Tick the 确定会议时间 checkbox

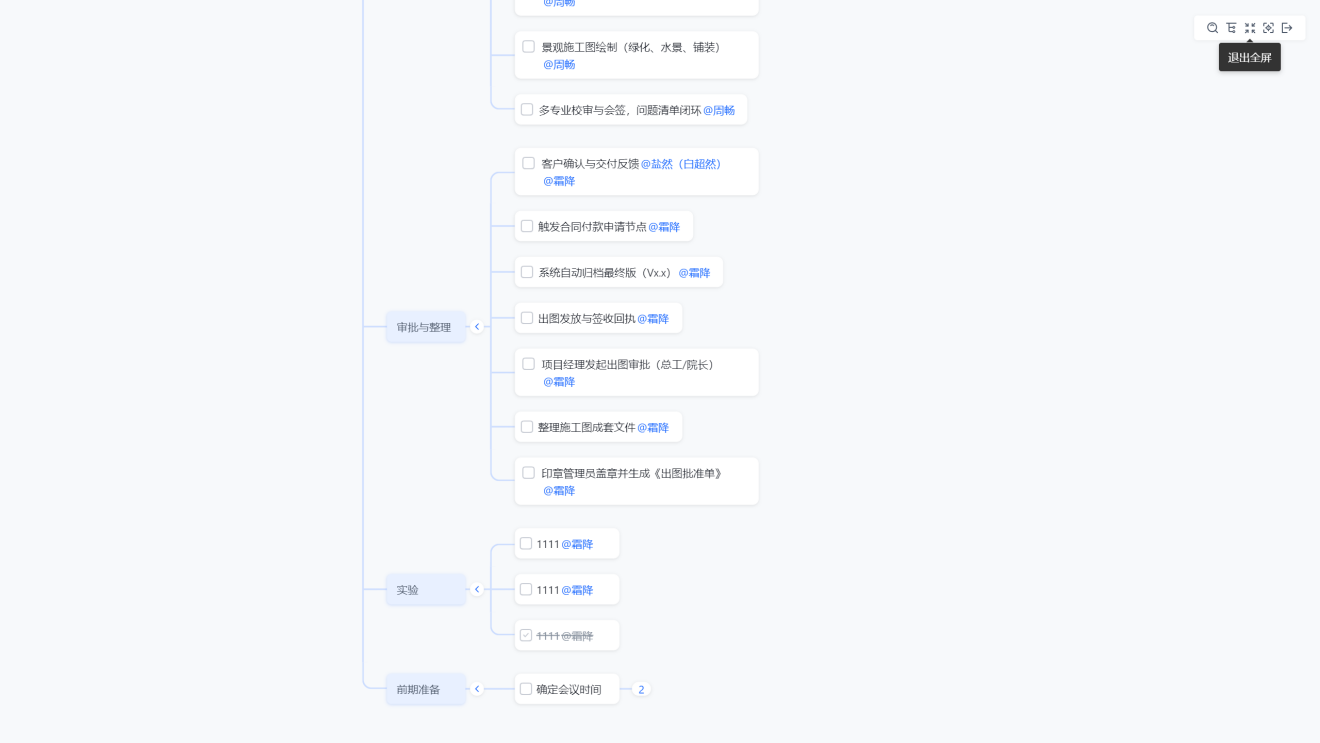coord(526,689)
